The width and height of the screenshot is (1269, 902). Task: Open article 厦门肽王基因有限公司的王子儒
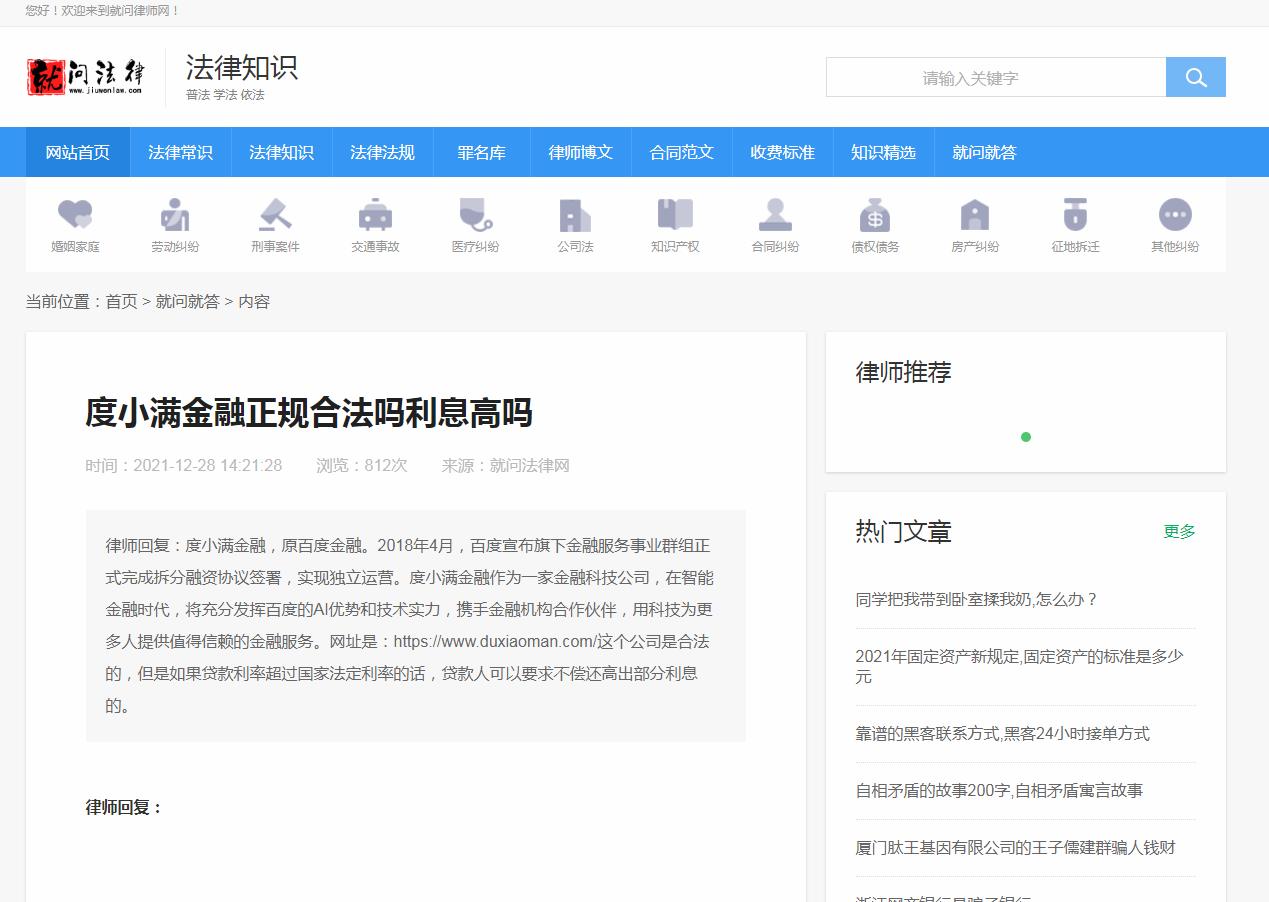pyautogui.click(x=1016, y=847)
